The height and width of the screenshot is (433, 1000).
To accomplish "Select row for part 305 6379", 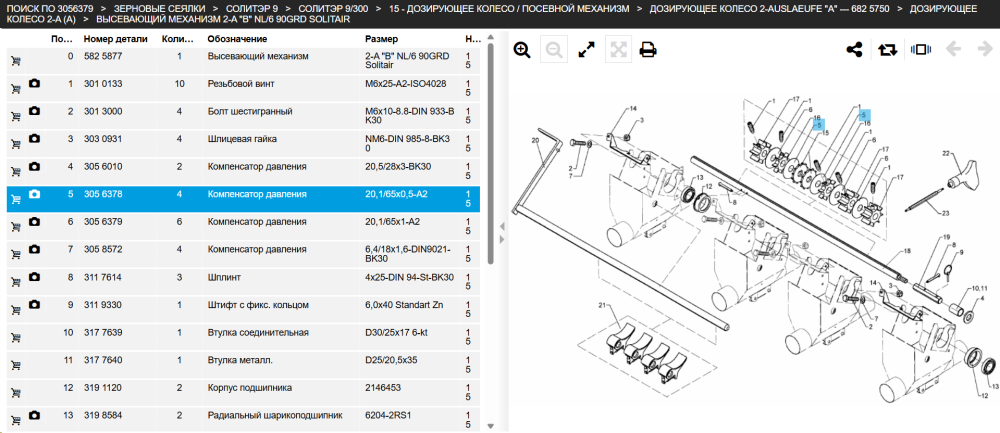I will coord(244,227).
